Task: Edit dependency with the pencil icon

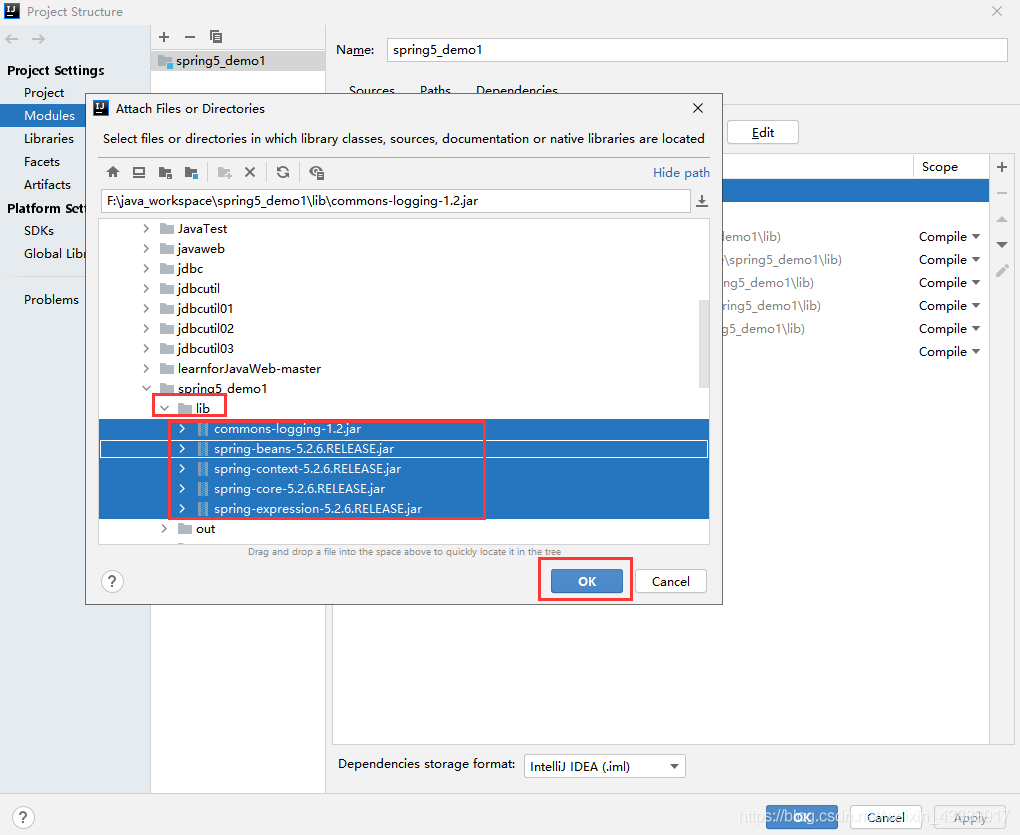Action: pyautogui.click(x=1002, y=271)
